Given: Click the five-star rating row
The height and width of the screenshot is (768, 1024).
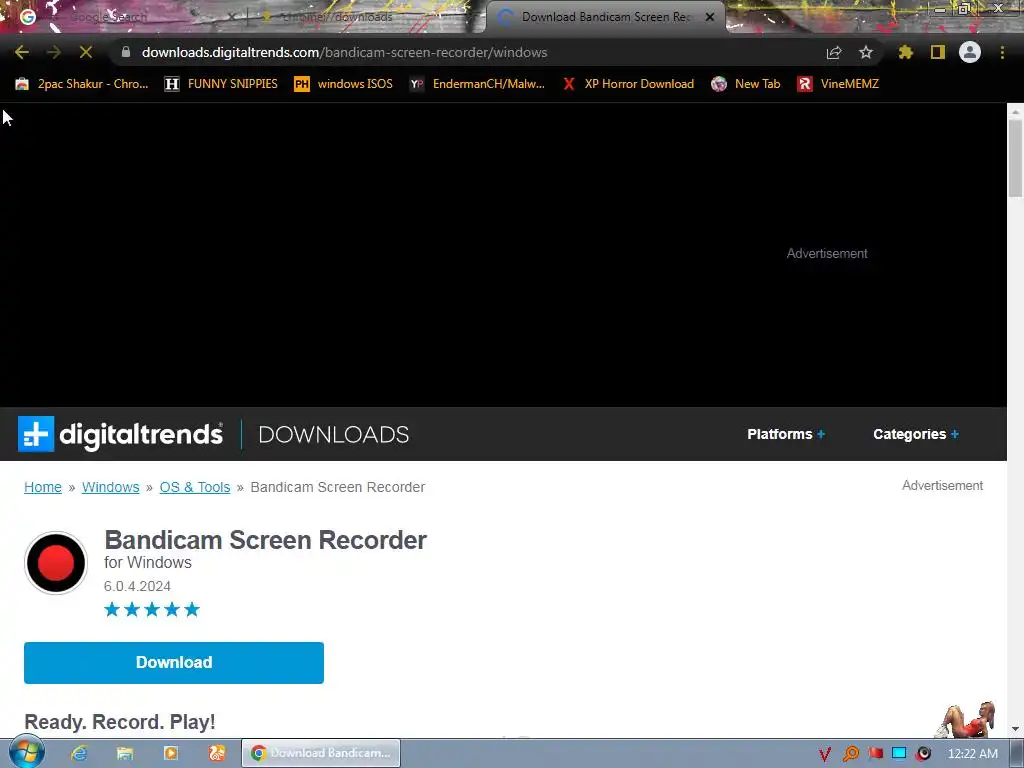Looking at the screenshot, I should 152,609.
